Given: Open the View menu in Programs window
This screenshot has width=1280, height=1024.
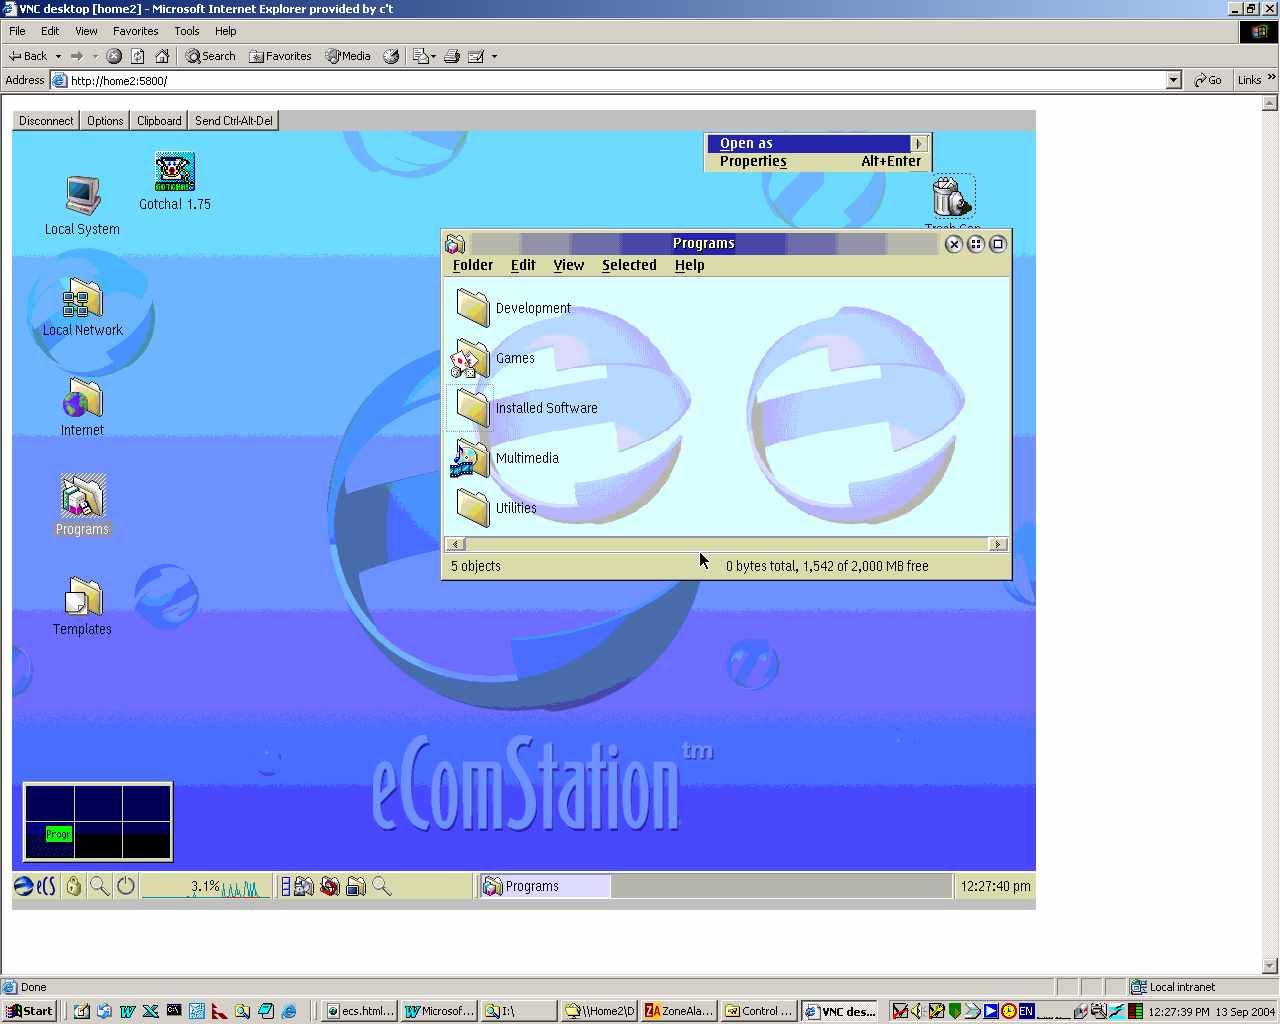Looking at the screenshot, I should coord(568,265).
